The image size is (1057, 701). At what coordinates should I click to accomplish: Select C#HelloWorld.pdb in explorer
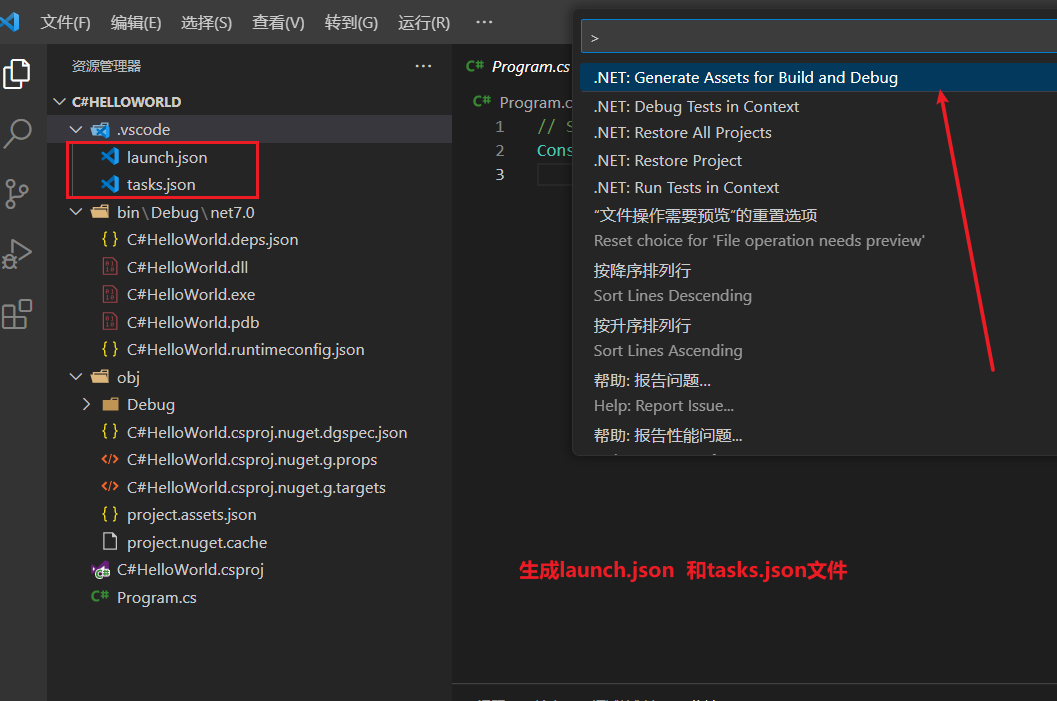tap(193, 322)
